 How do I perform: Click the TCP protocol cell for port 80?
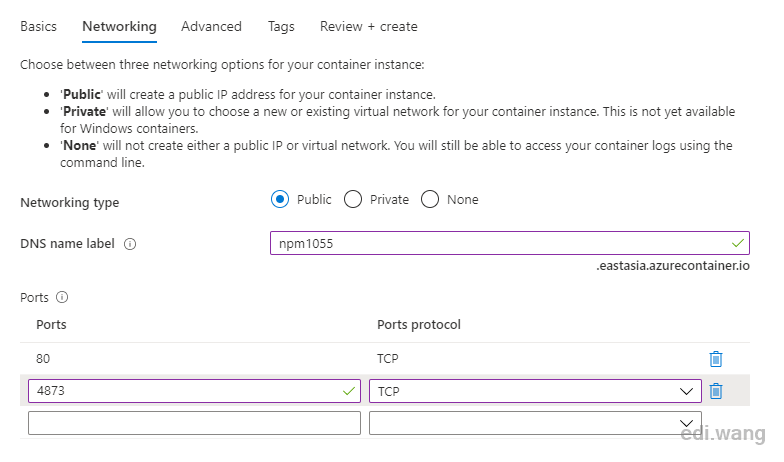(x=388, y=359)
